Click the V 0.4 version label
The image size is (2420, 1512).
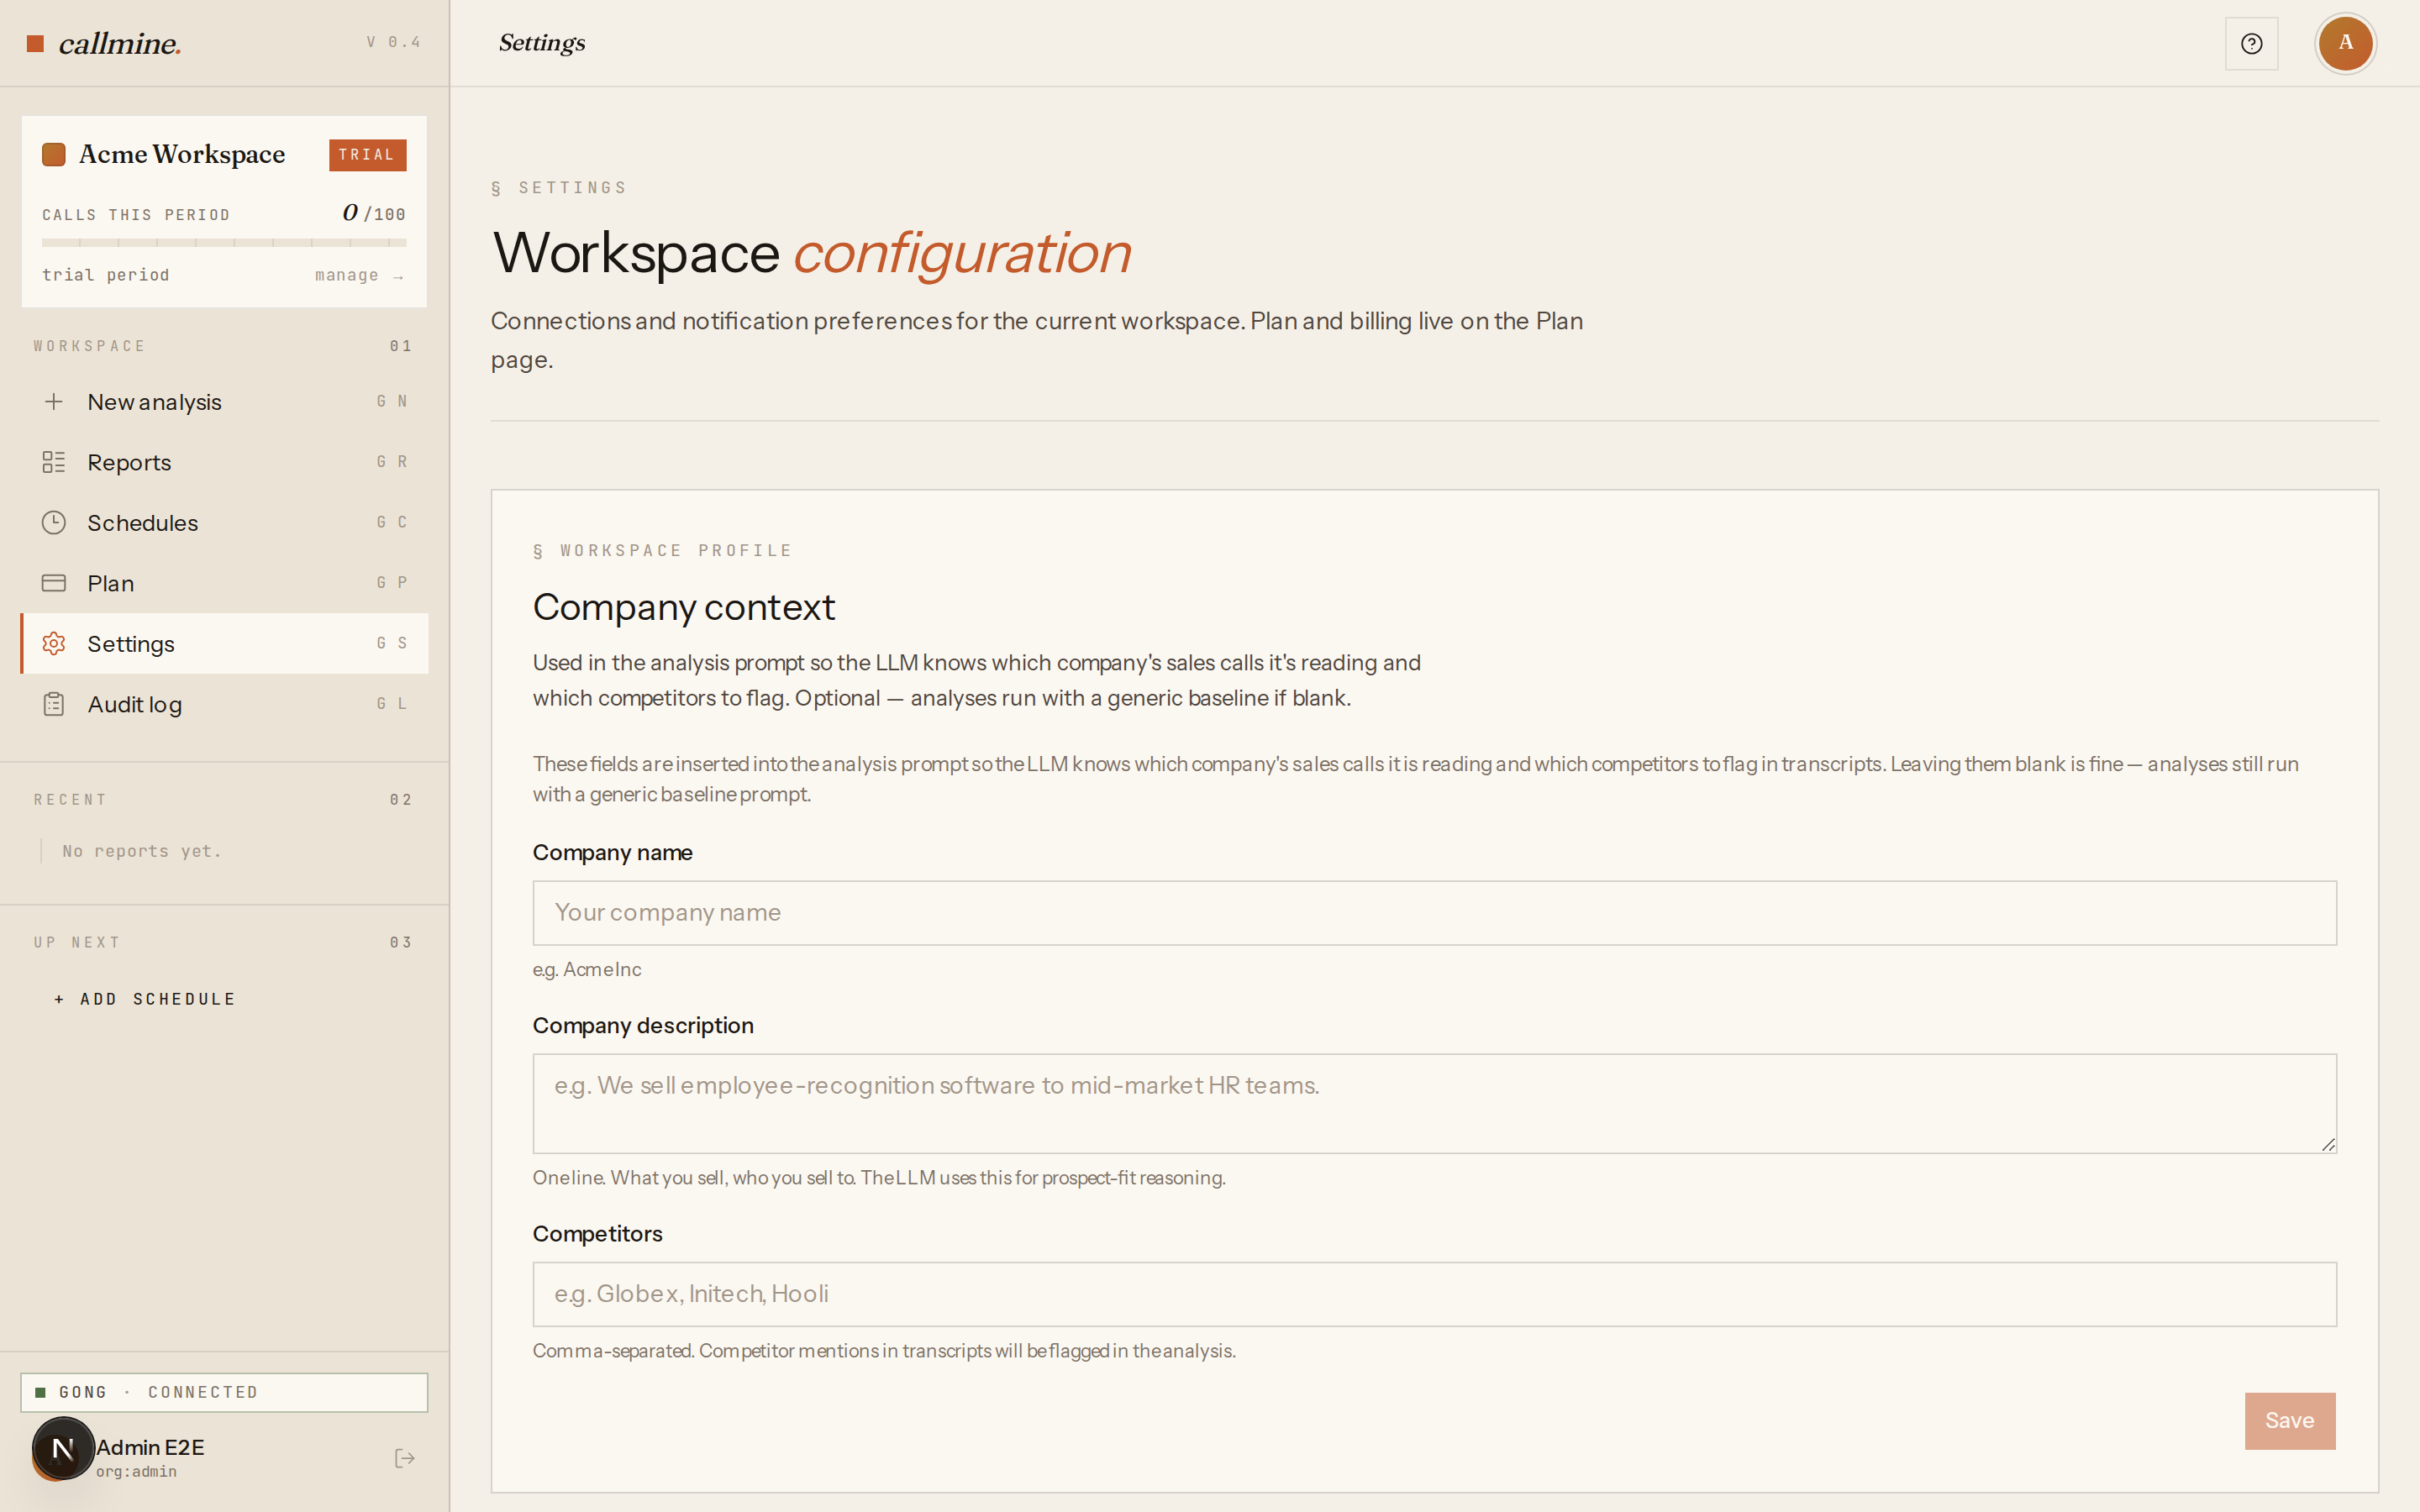(394, 42)
